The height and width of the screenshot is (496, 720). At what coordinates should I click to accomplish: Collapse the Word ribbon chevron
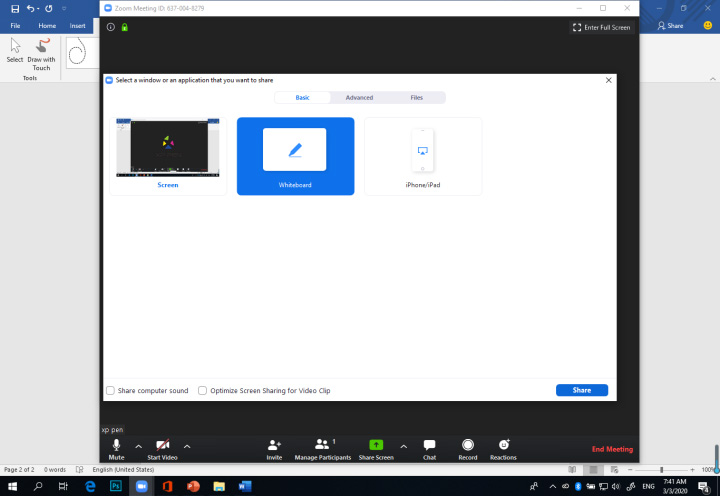[713, 79]
